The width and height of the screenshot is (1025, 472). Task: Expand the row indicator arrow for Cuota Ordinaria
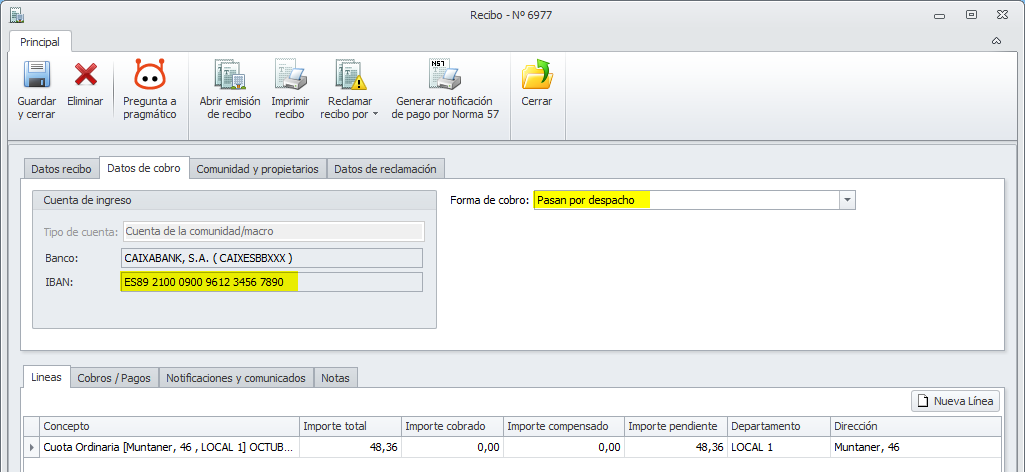(31, 448)
